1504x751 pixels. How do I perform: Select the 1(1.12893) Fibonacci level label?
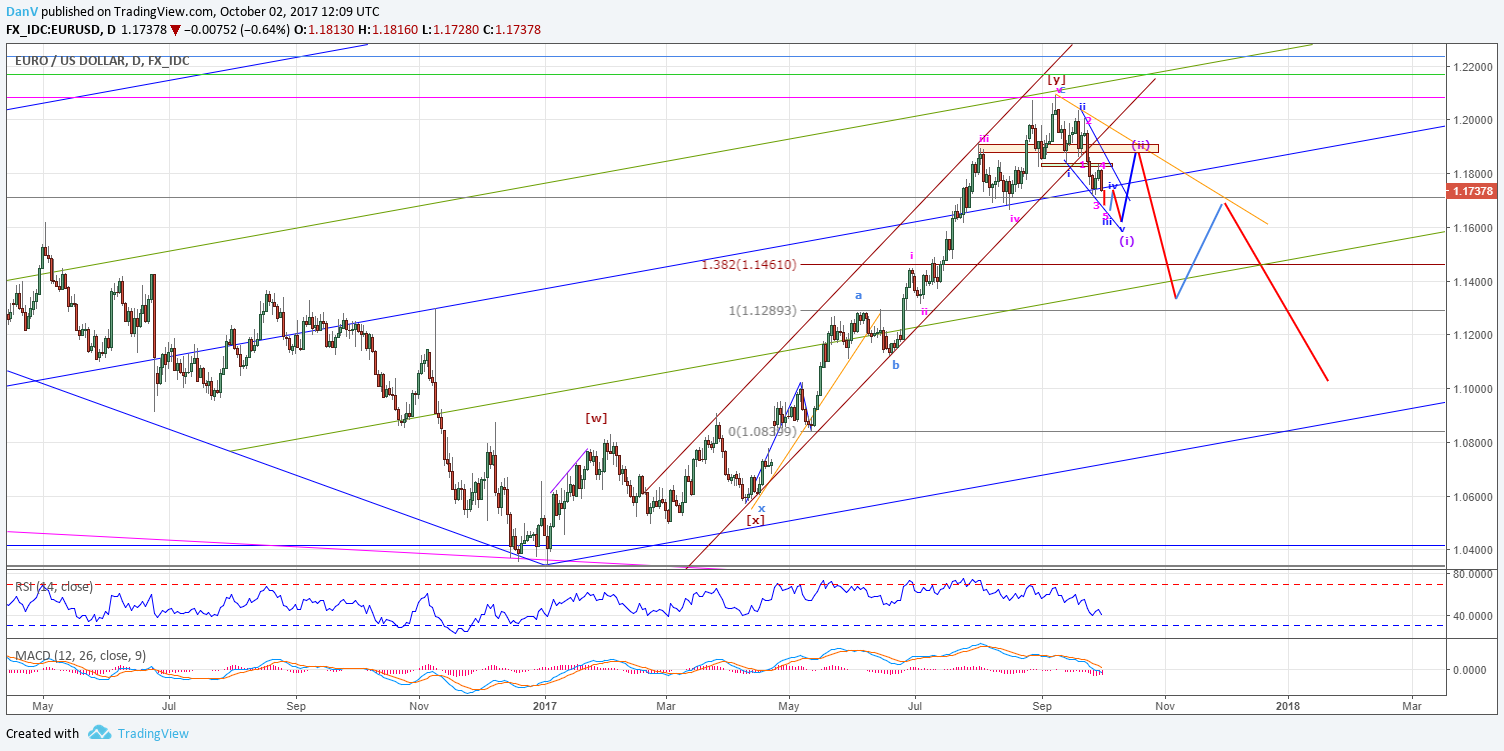761,311
